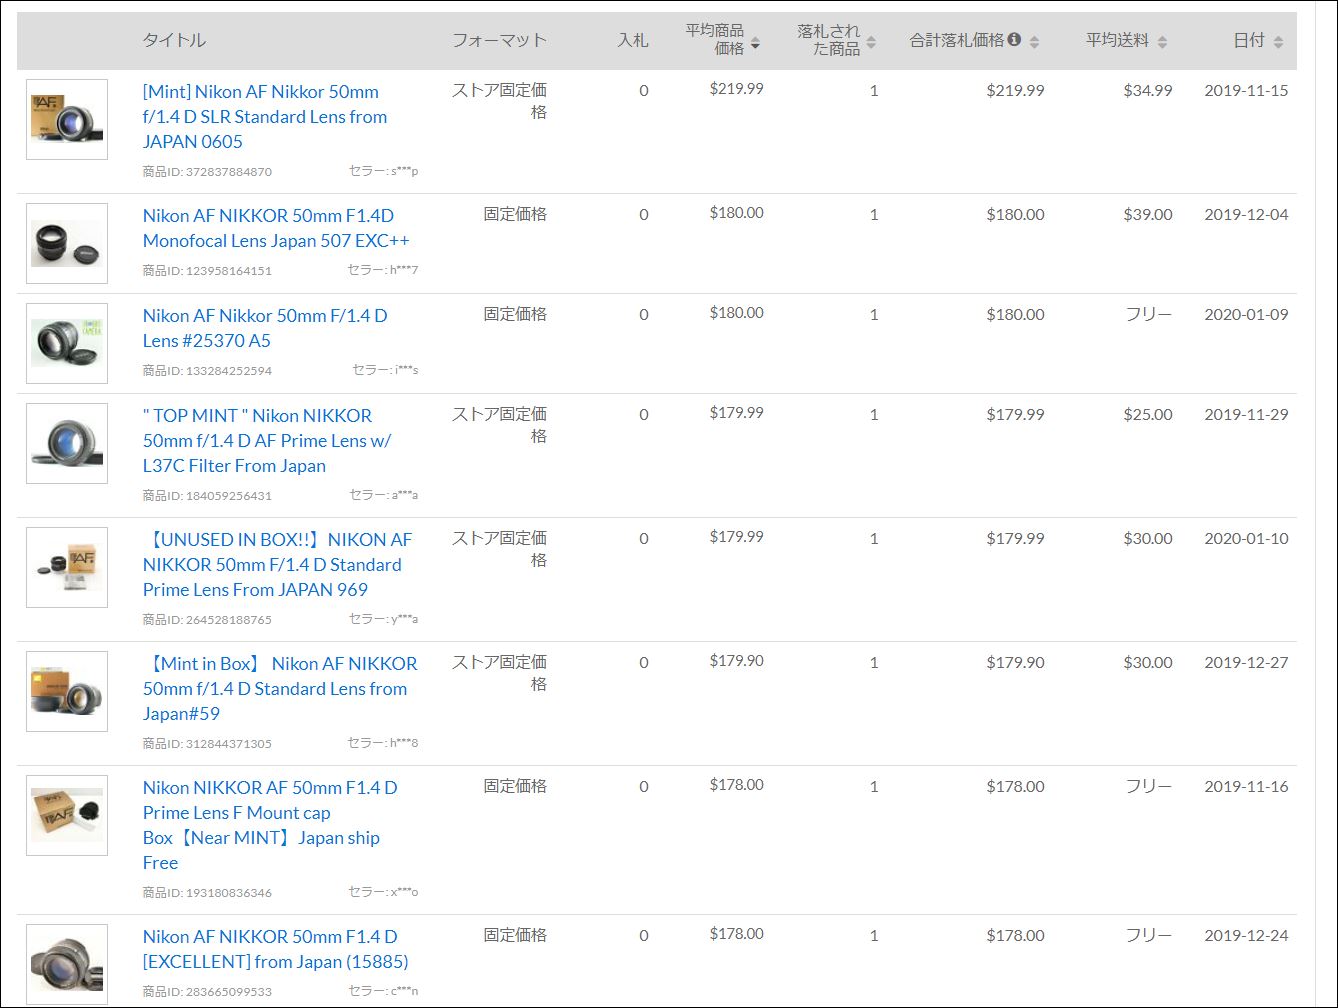Select 商品ID: 283665099533 text
Screen dimensions: 1338x1008
click(x=207, y=991)
